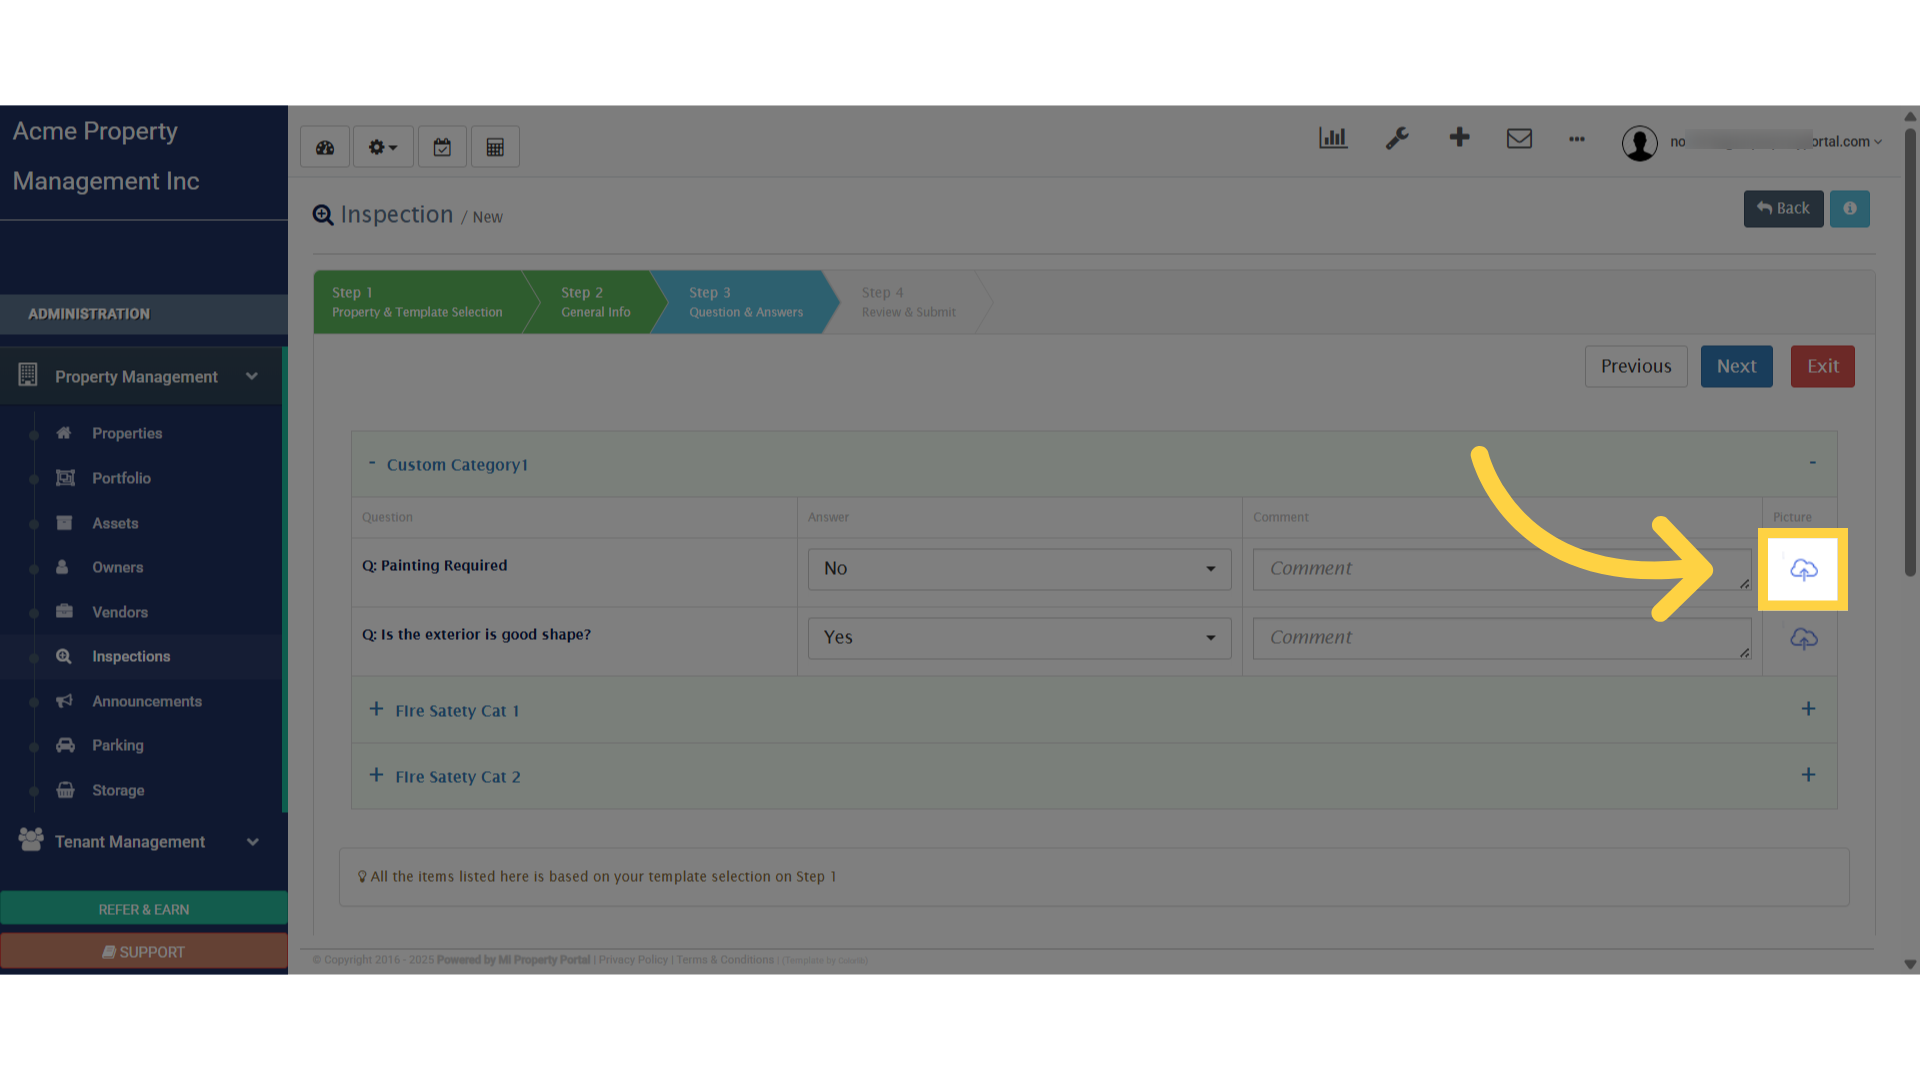Viewport: 1920px width, 1080px height.
Task: Click the Parking car icon
Action: click(x=65, y=745)
